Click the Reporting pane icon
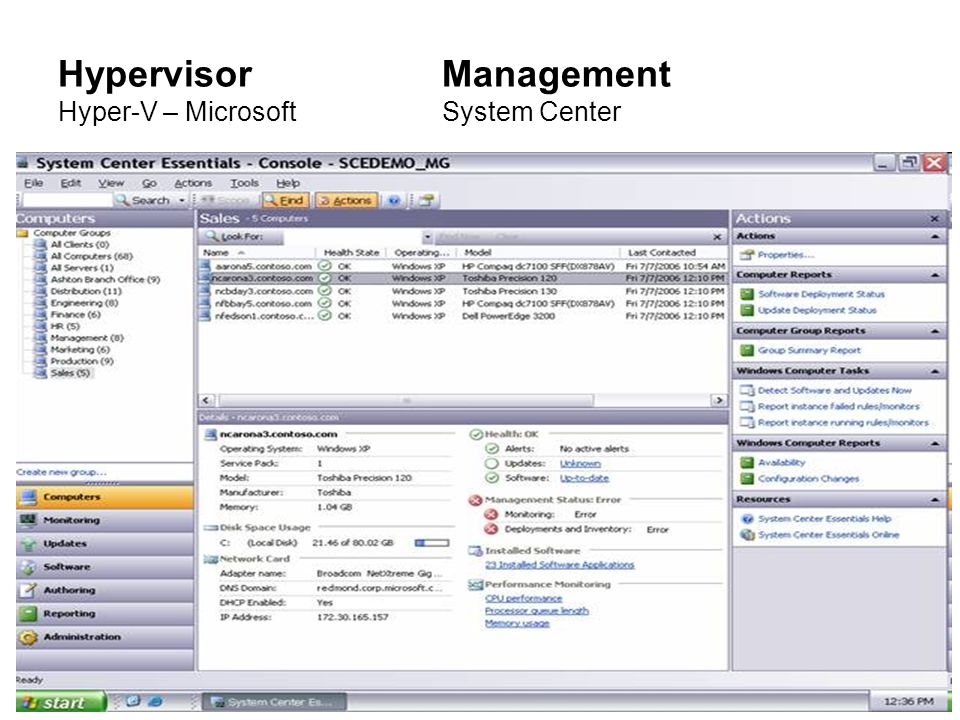960x720 pixels. click(28, 613)
